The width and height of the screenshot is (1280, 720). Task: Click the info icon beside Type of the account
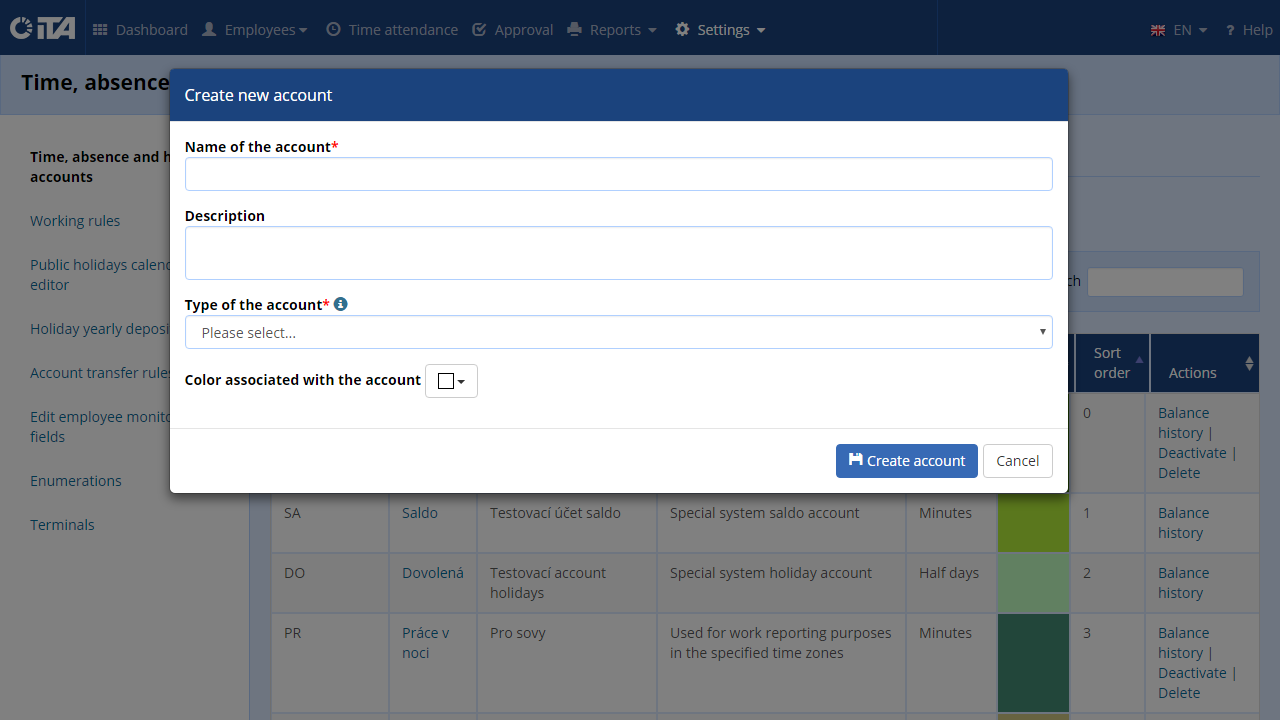(x=341, y=304)
